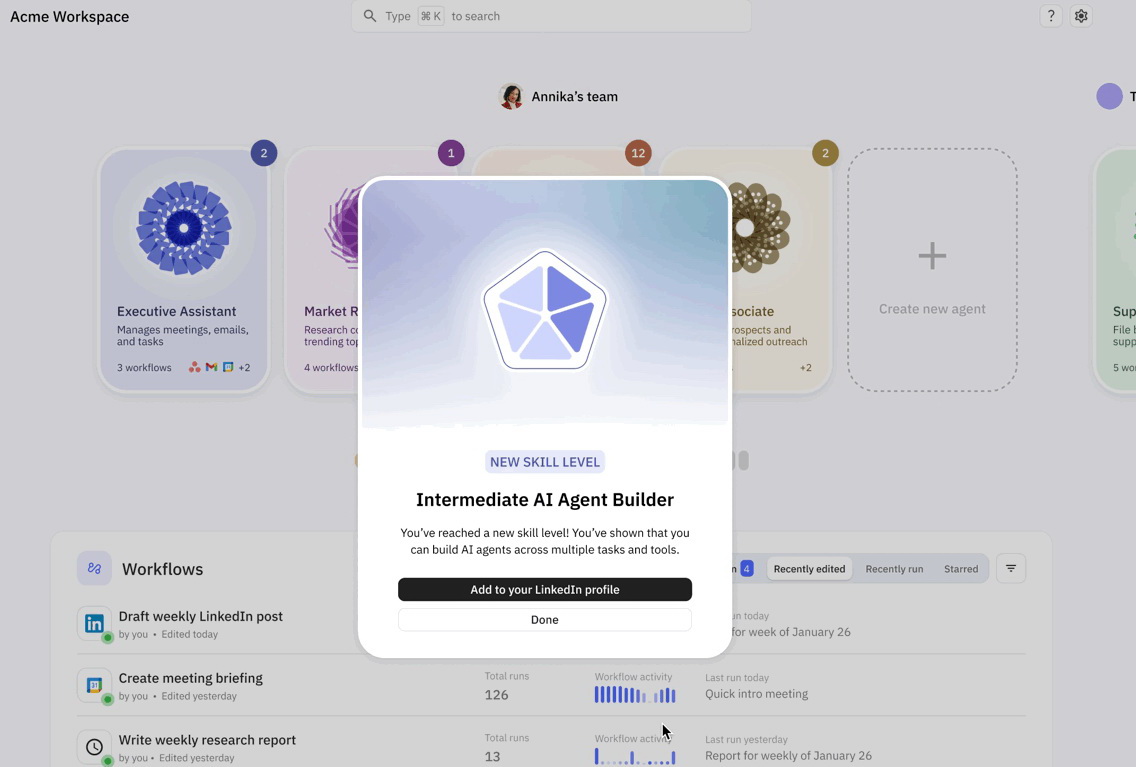Click the pentagon skill badge icon
The width and height of the screenshot is (1136, 767).
[x=545, y=310]
